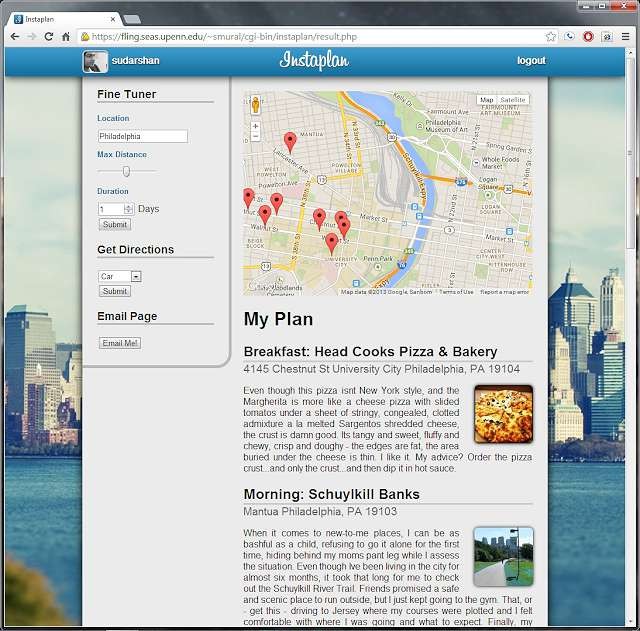The height and width of the screenshot is (631, 640).
Task: Open sudarshan's profile avatar
Action: [x=95, y=62]
